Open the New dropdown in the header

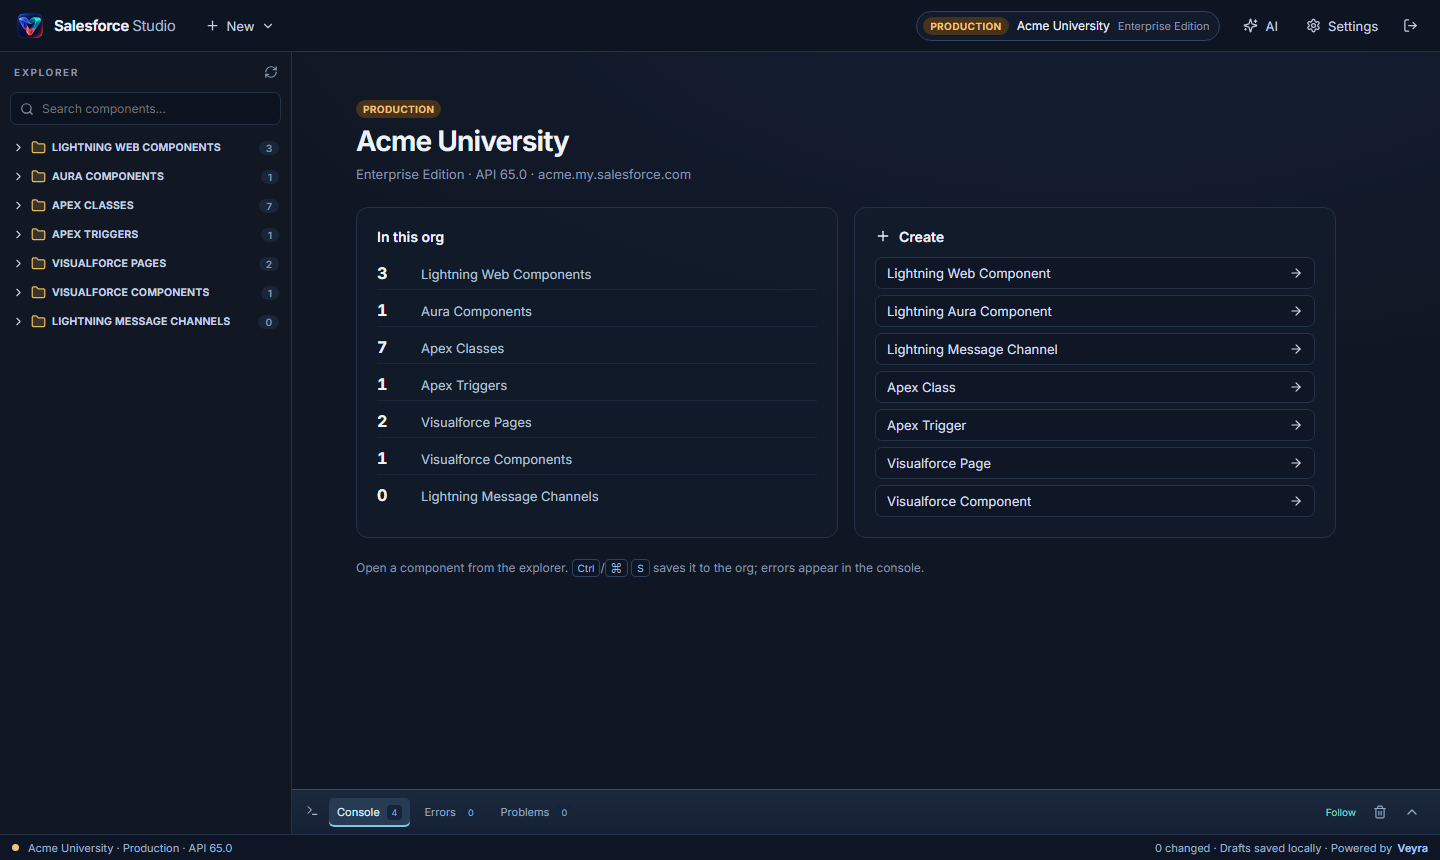[x=240, y=26]
